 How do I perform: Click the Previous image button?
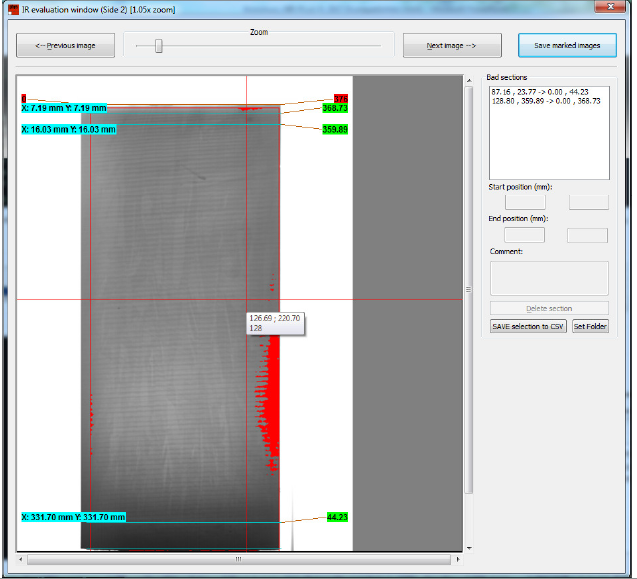point(65,46)
